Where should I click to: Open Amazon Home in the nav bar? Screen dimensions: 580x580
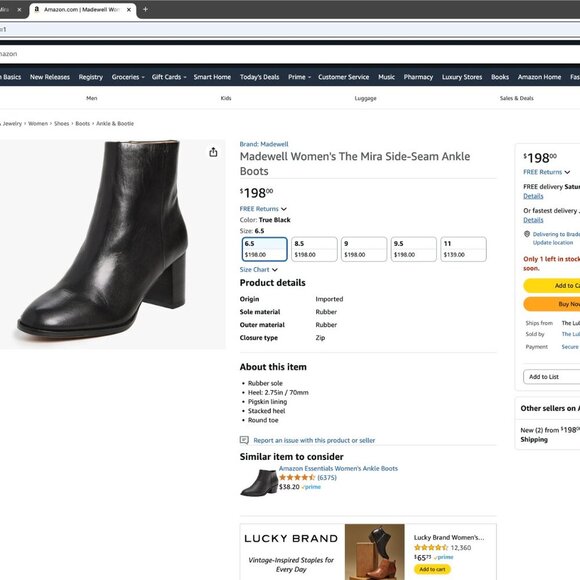[539, 77]
